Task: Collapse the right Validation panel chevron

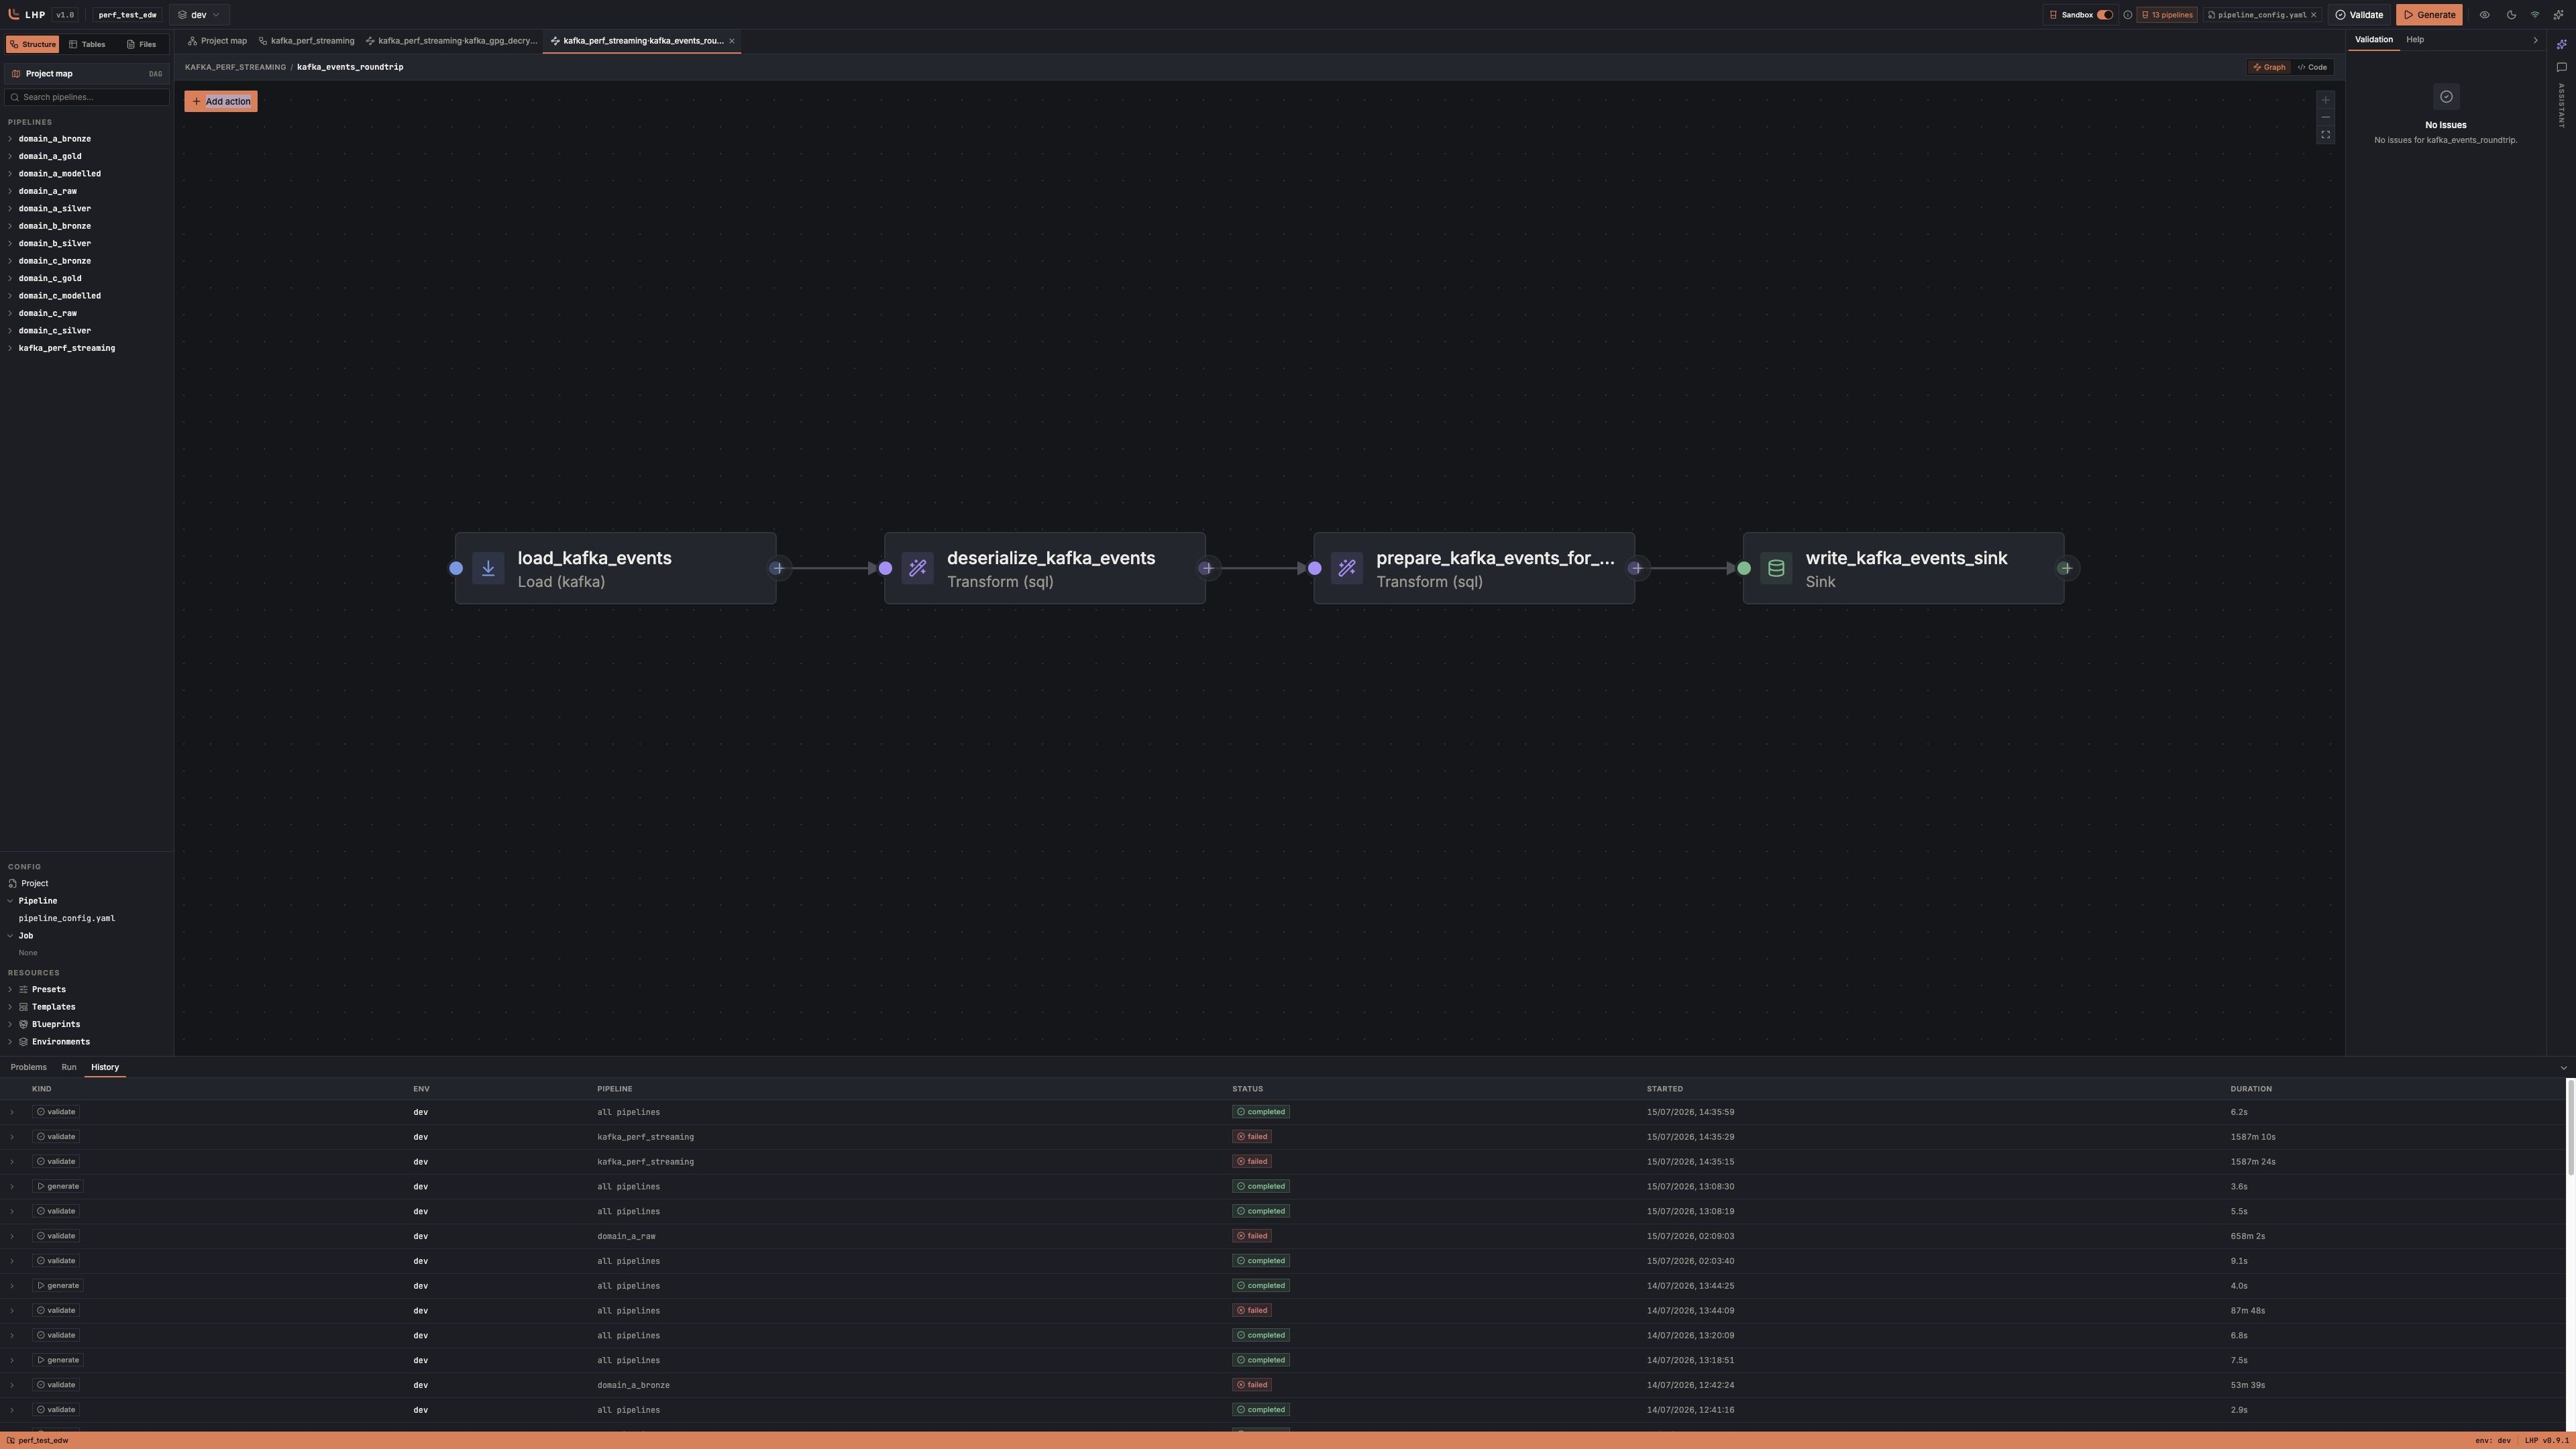Action: 2535,40
